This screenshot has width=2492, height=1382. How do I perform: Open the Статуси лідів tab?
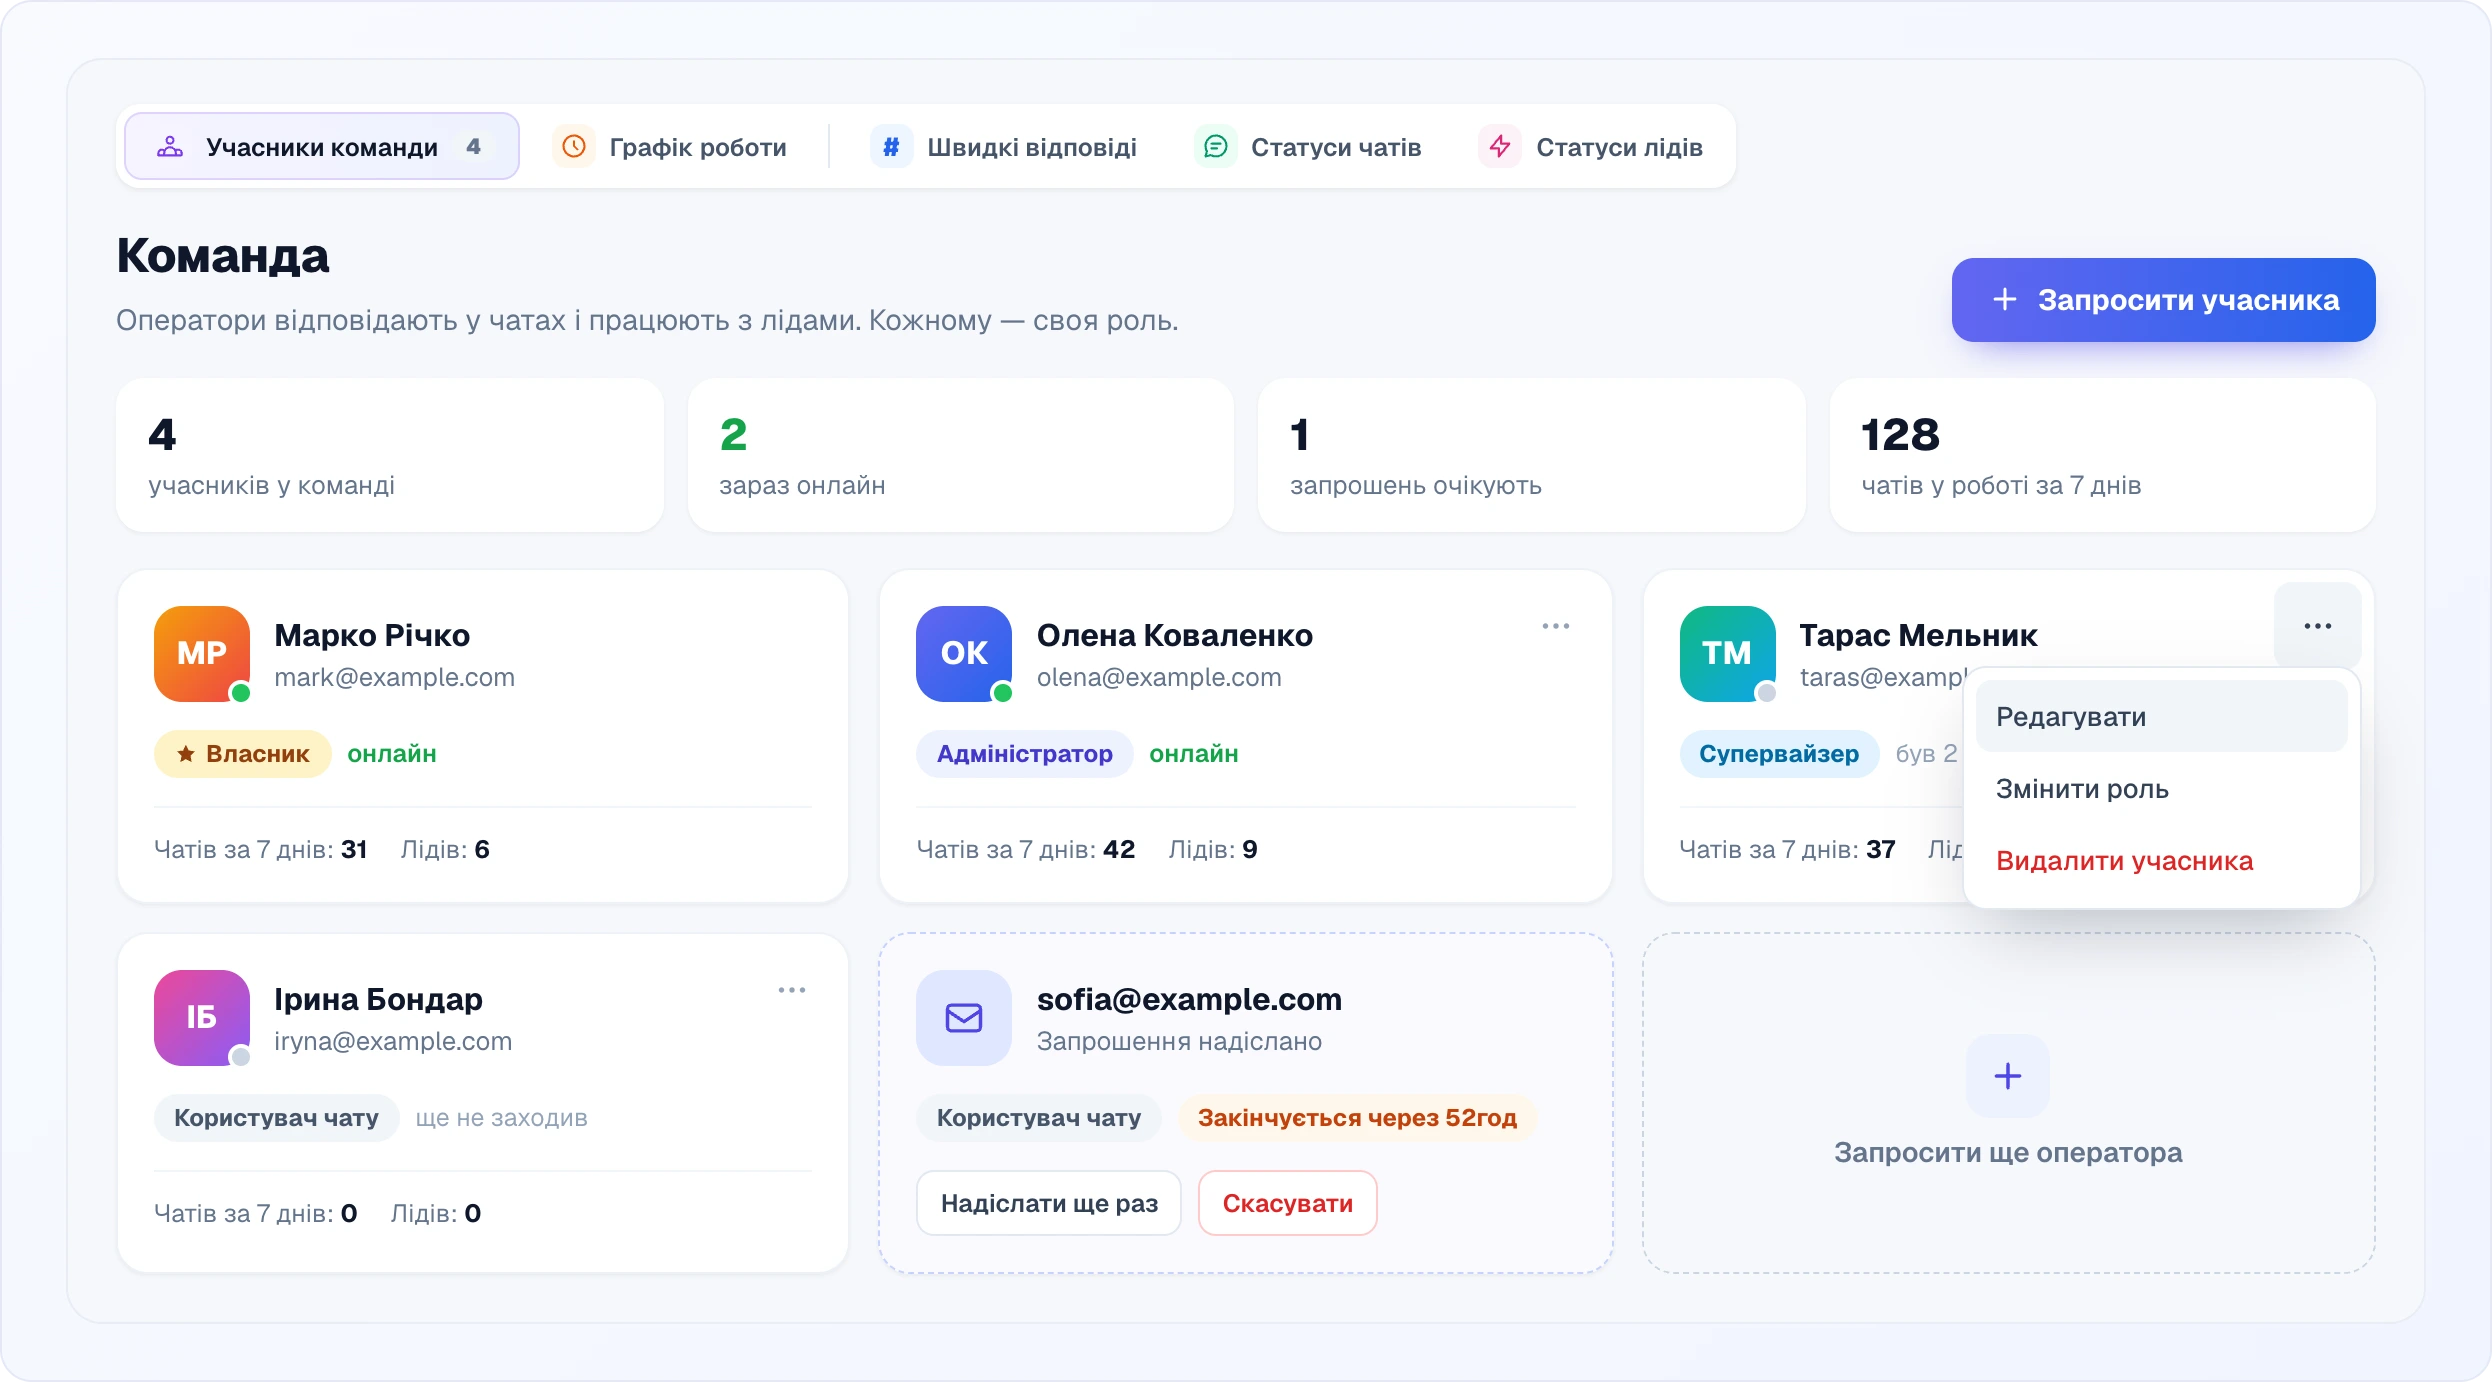pos(1593,147)
